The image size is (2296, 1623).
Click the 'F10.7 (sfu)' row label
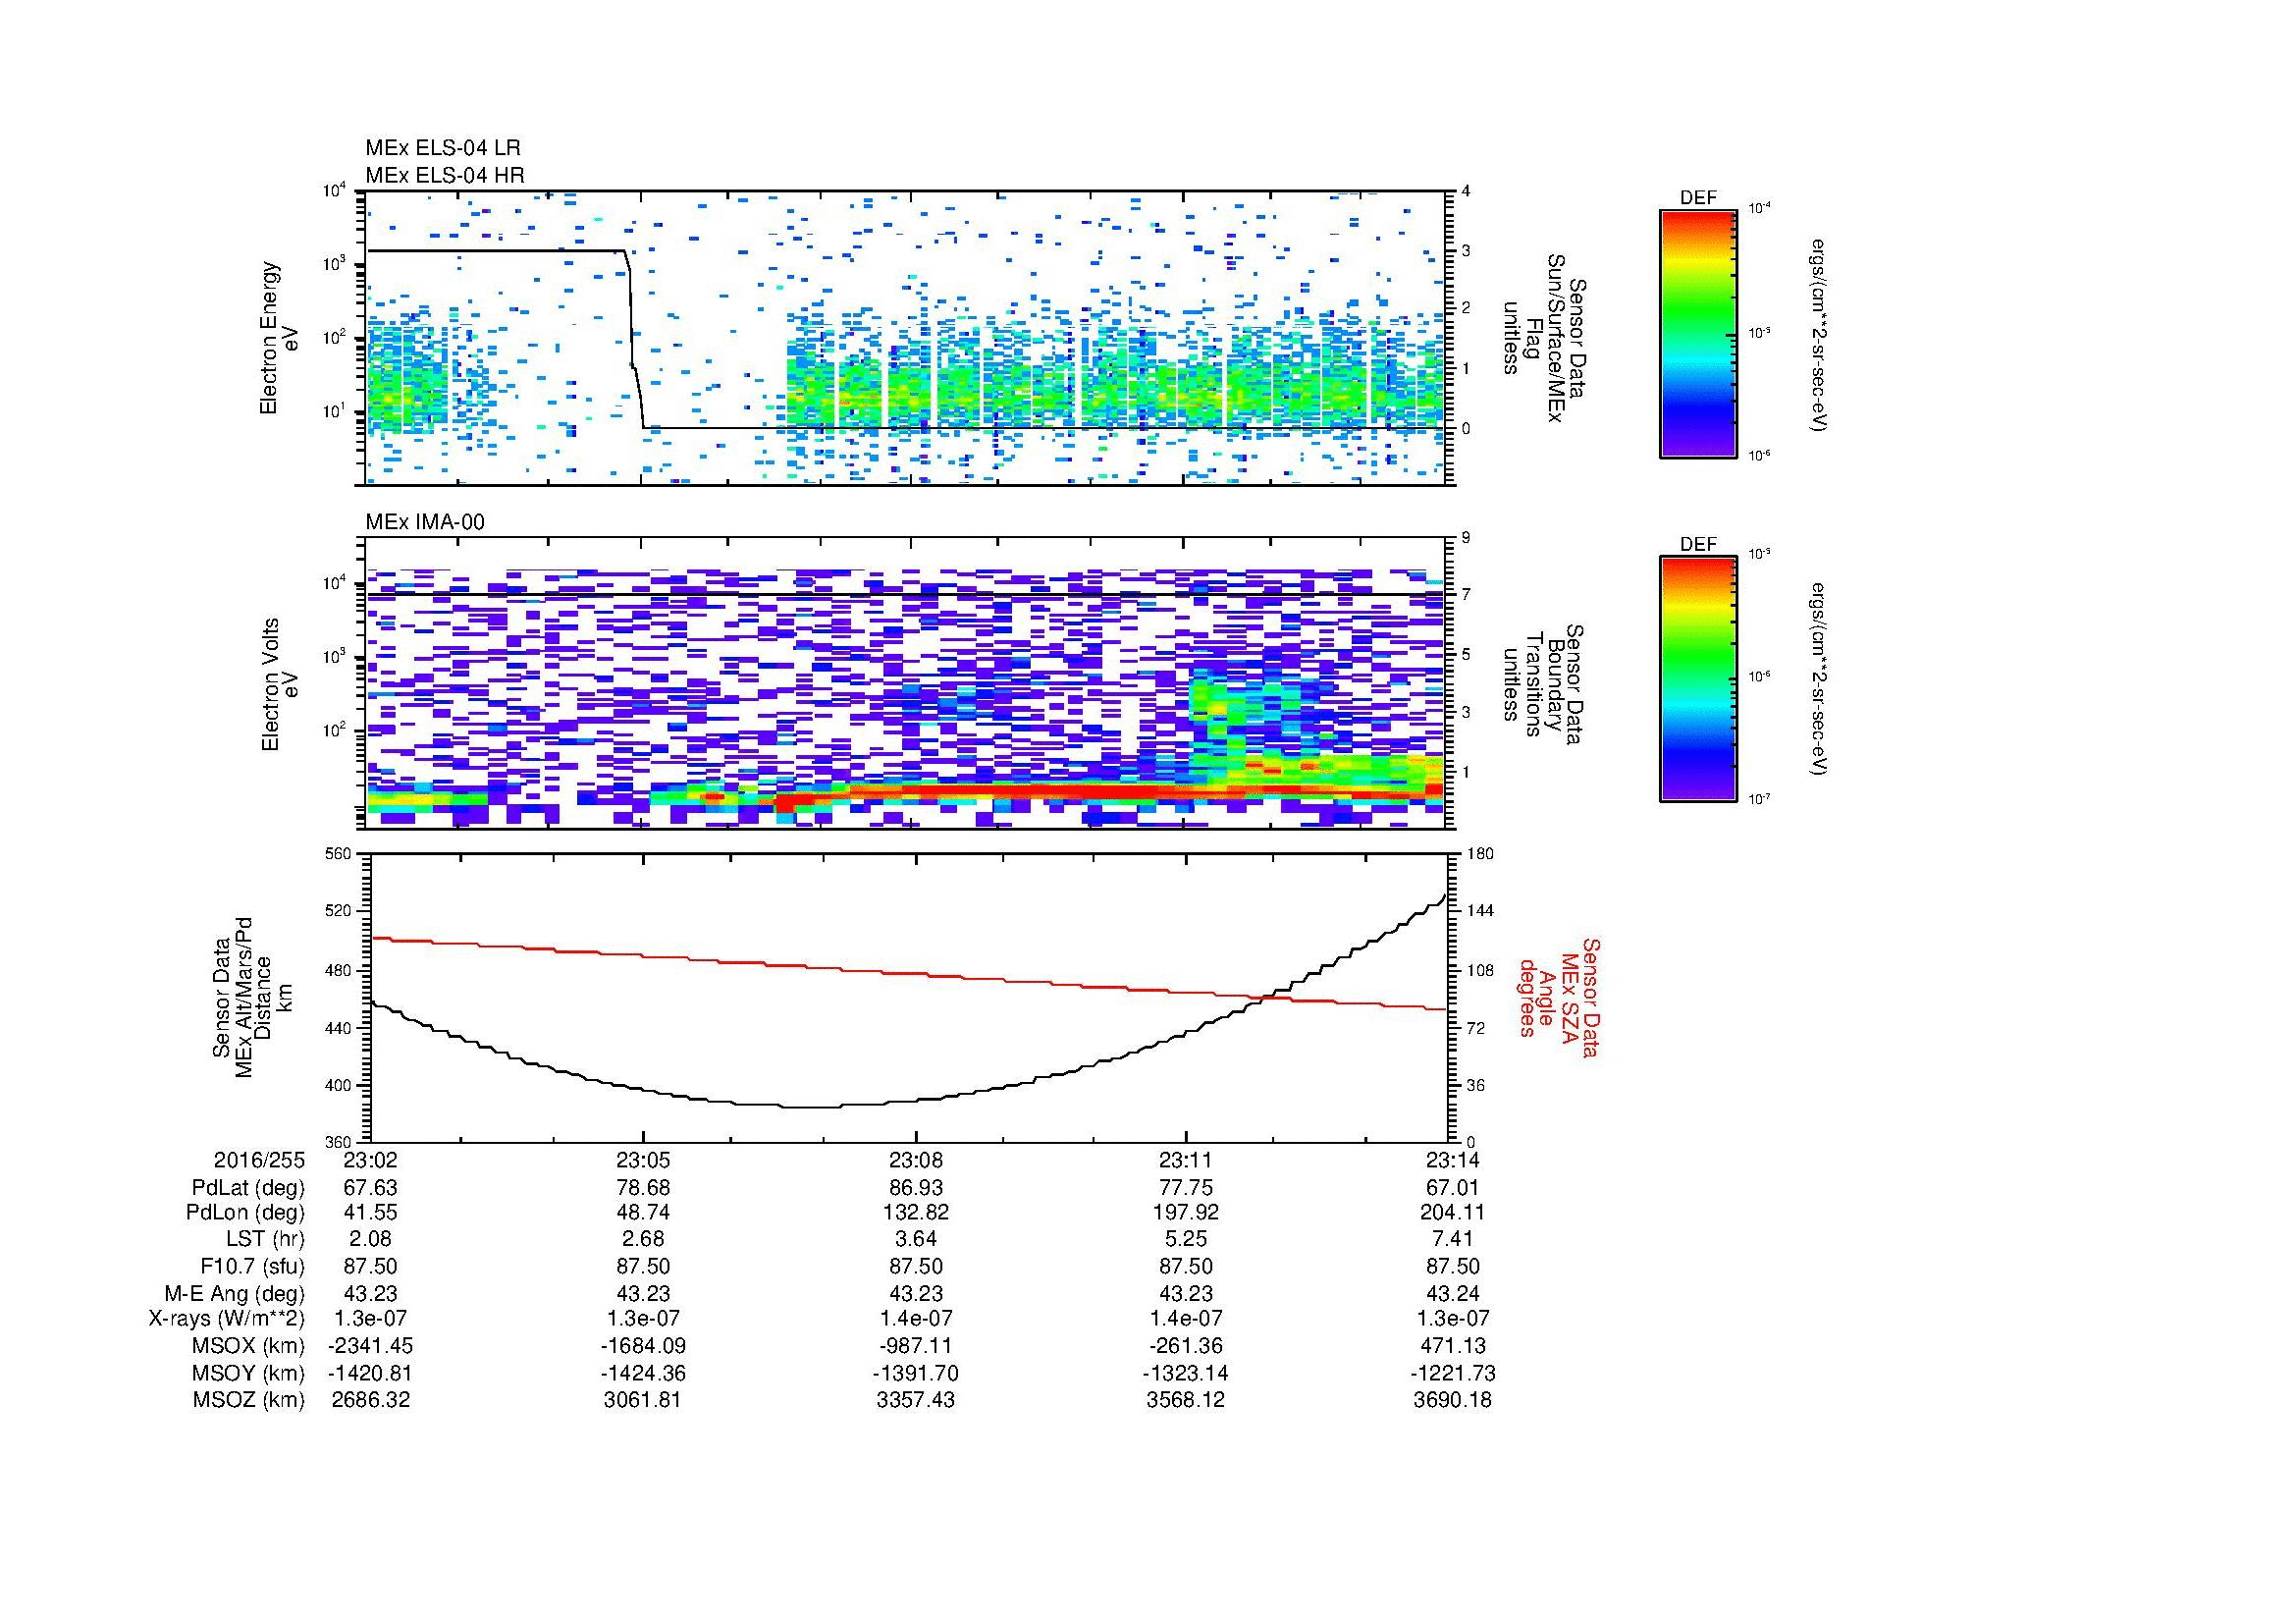pos(249,1266)
